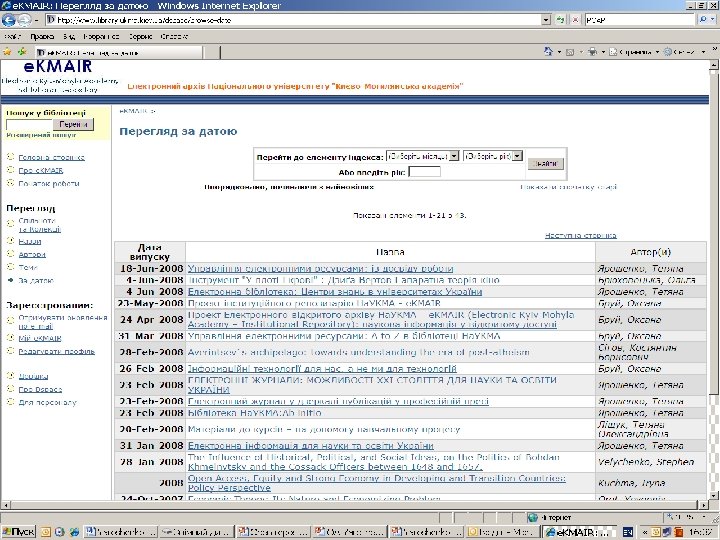
Task: Click the magnifier search icon in the toolbar
Action: 703,20
